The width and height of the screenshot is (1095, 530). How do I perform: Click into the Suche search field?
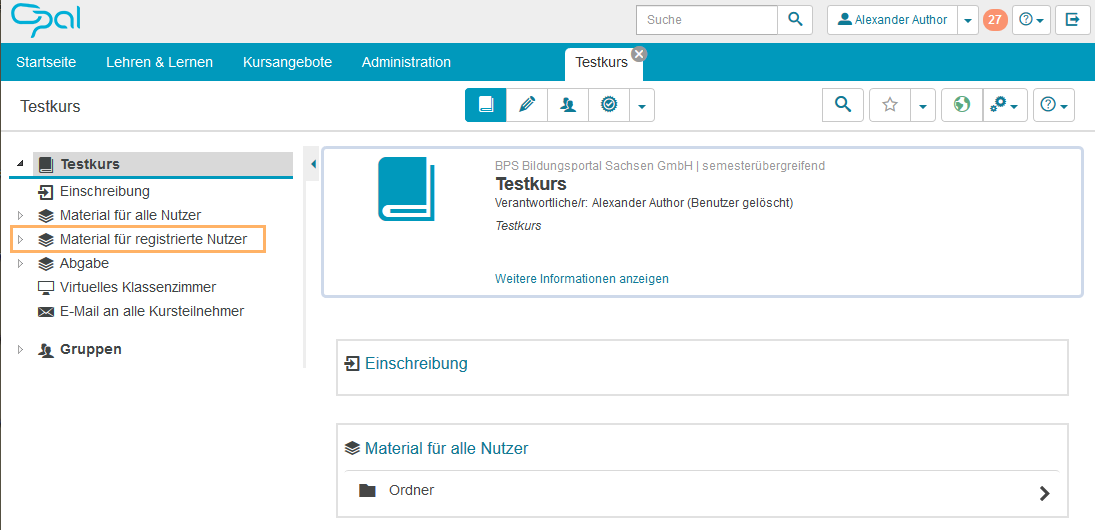707,20
